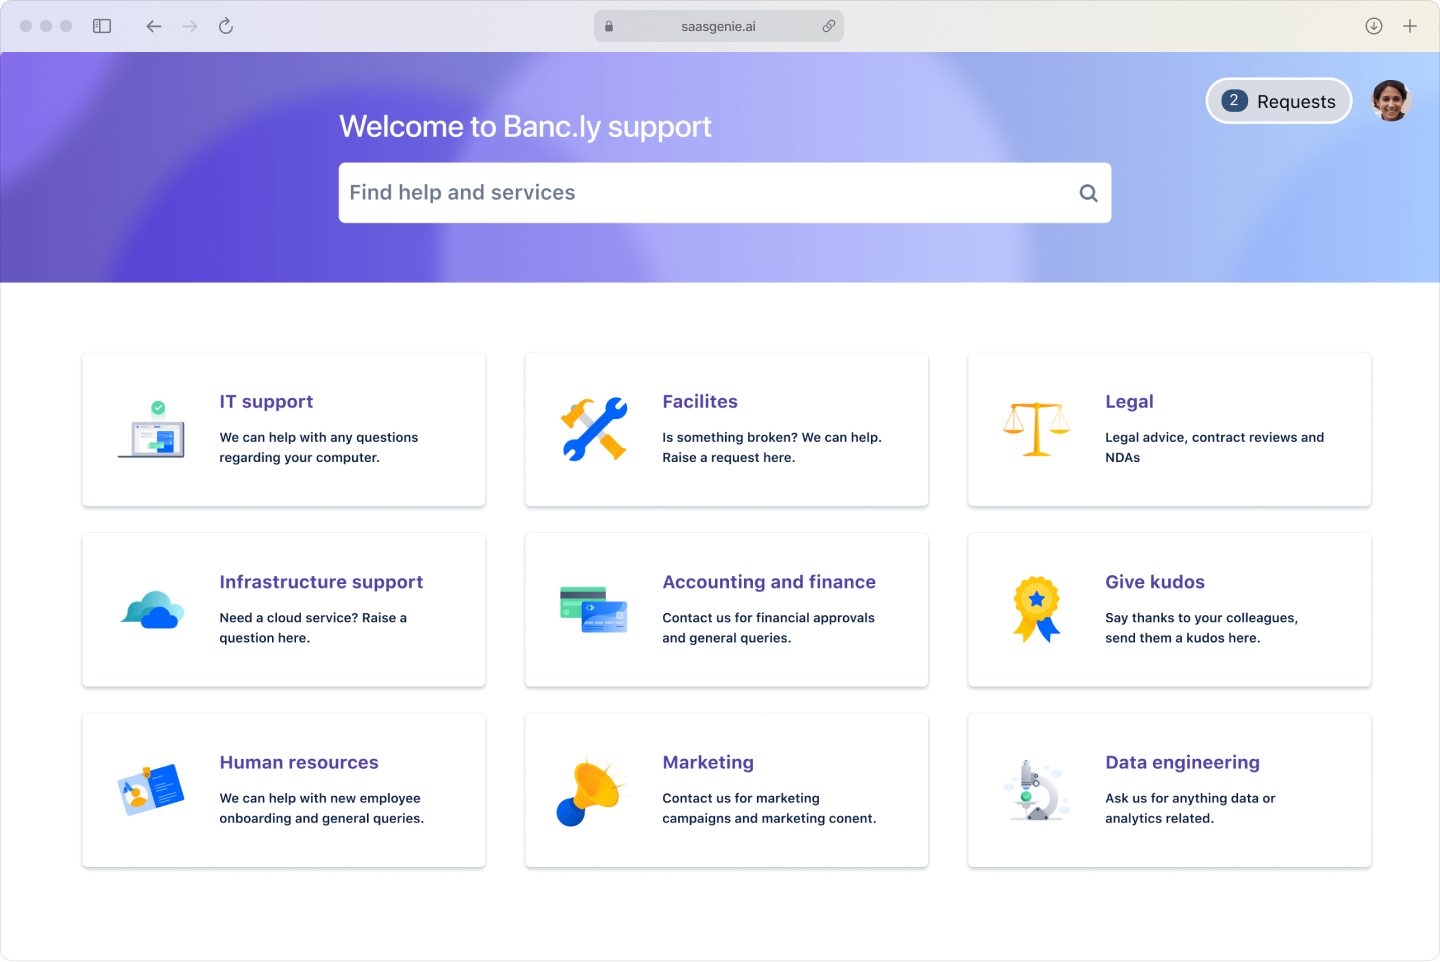The width and height of the screenshot is (1440, 962).
Task: Open the user profile avatar
Action: pos(1390,101)
